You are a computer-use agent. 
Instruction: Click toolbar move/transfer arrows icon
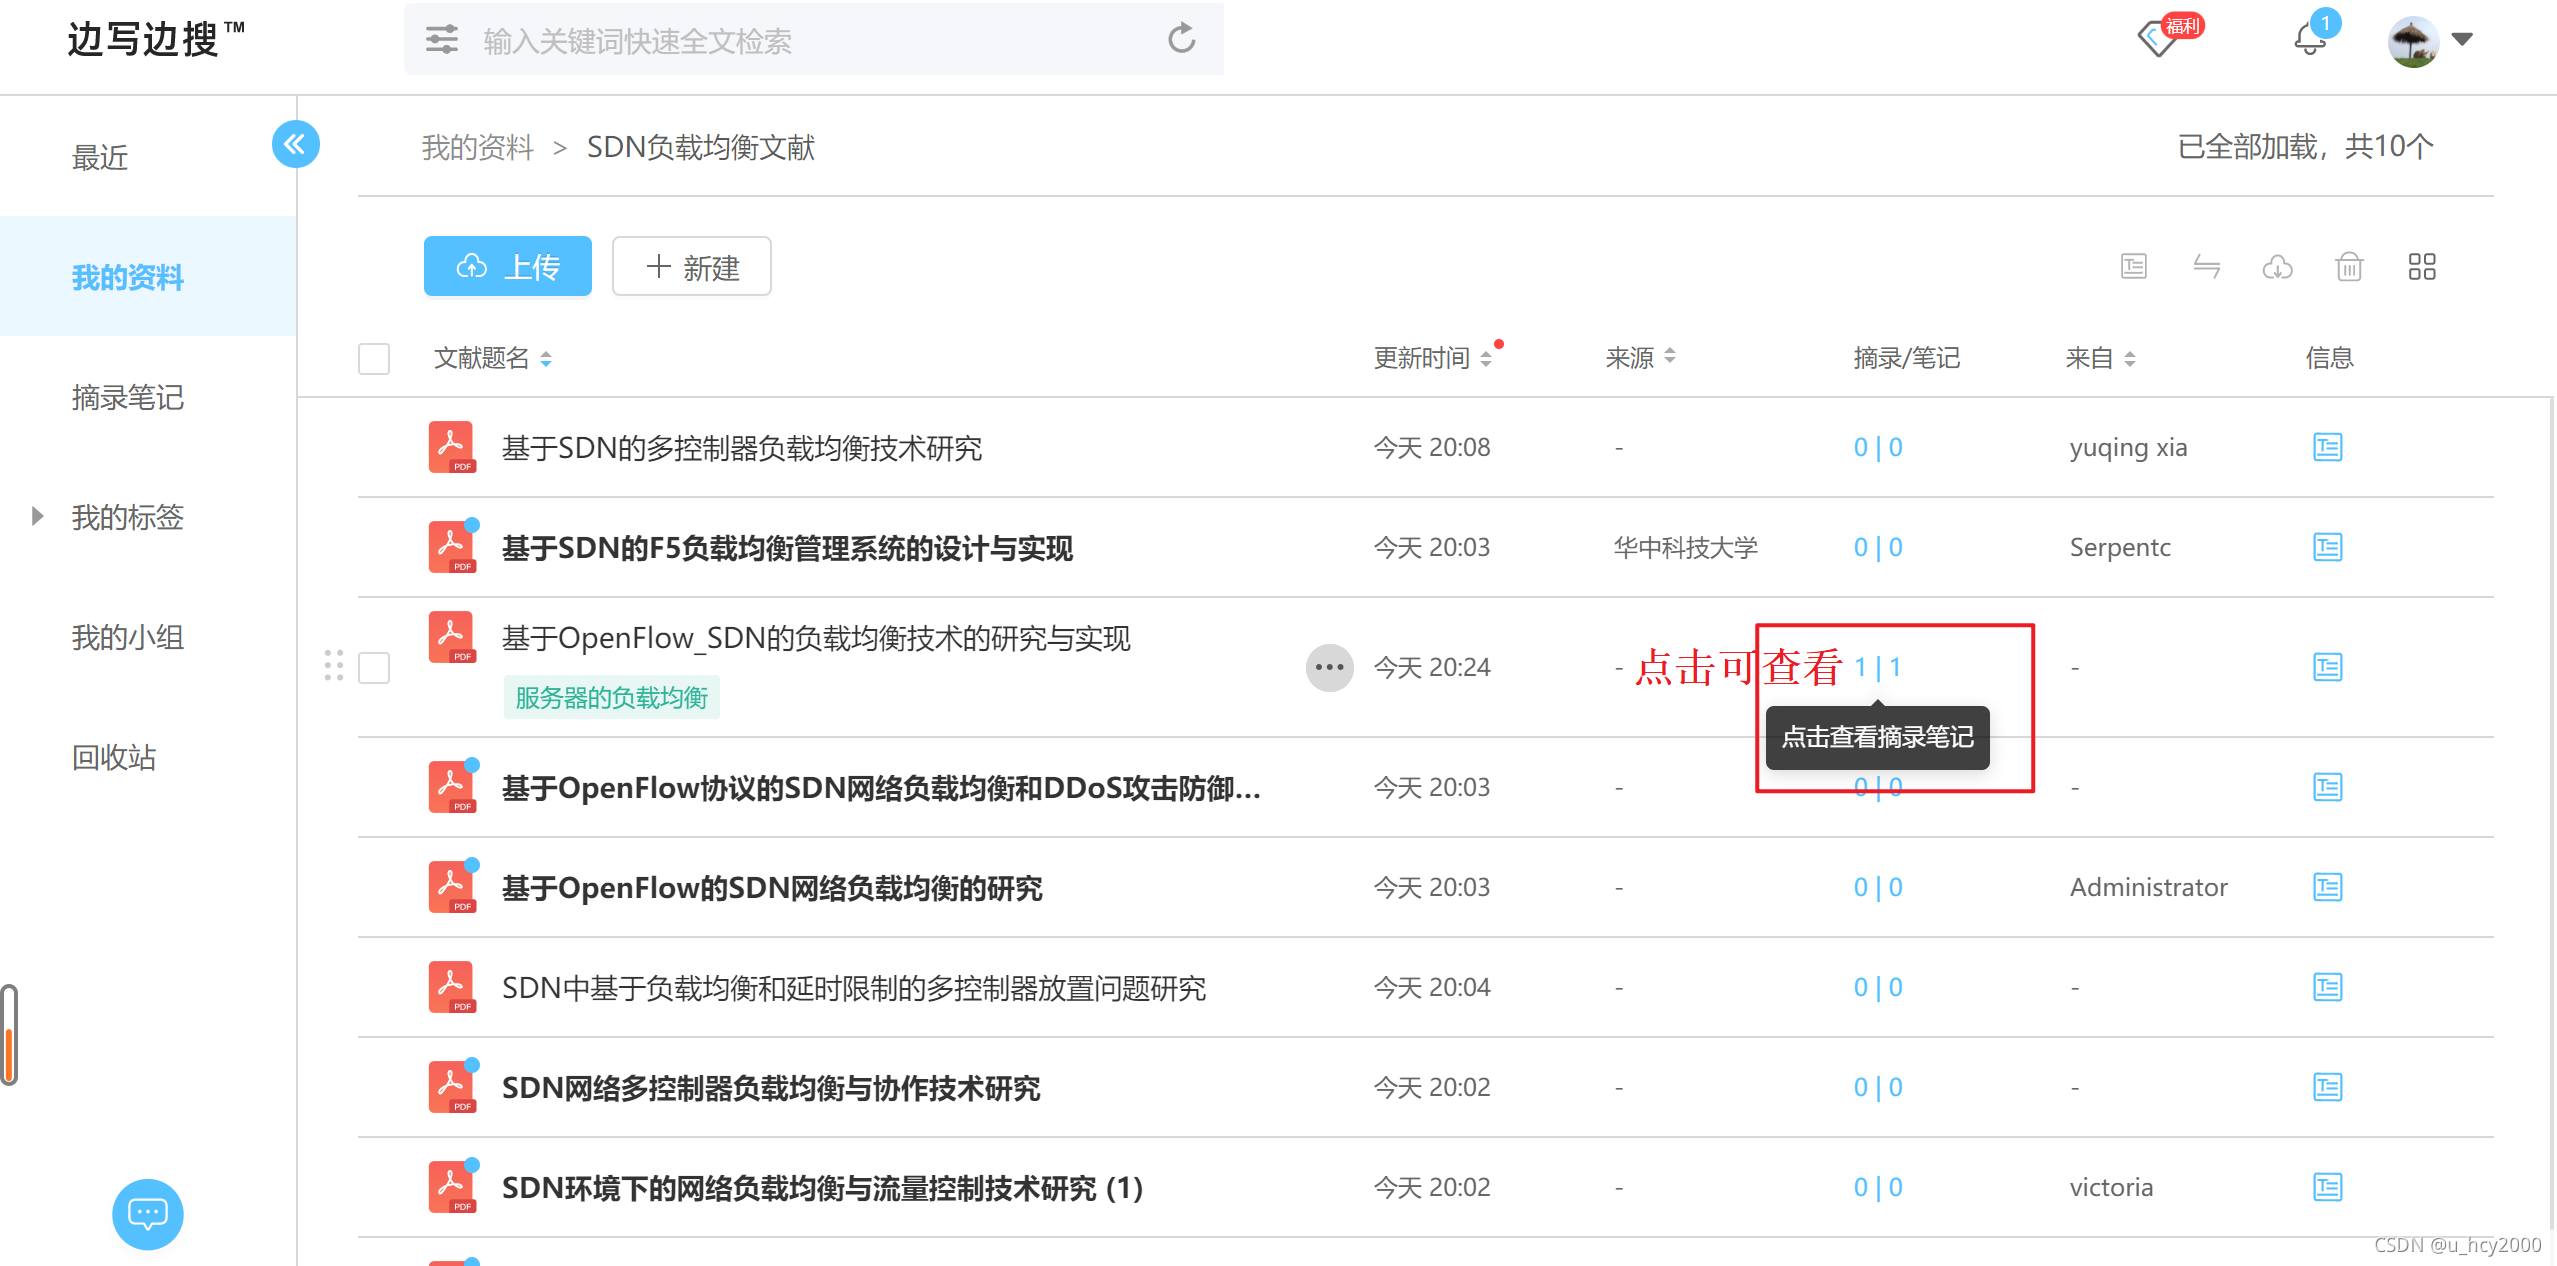point(2206,266)
